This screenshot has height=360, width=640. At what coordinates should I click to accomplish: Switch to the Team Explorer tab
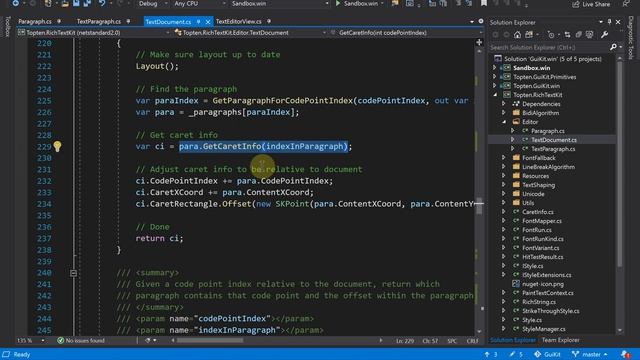point(560,340)
